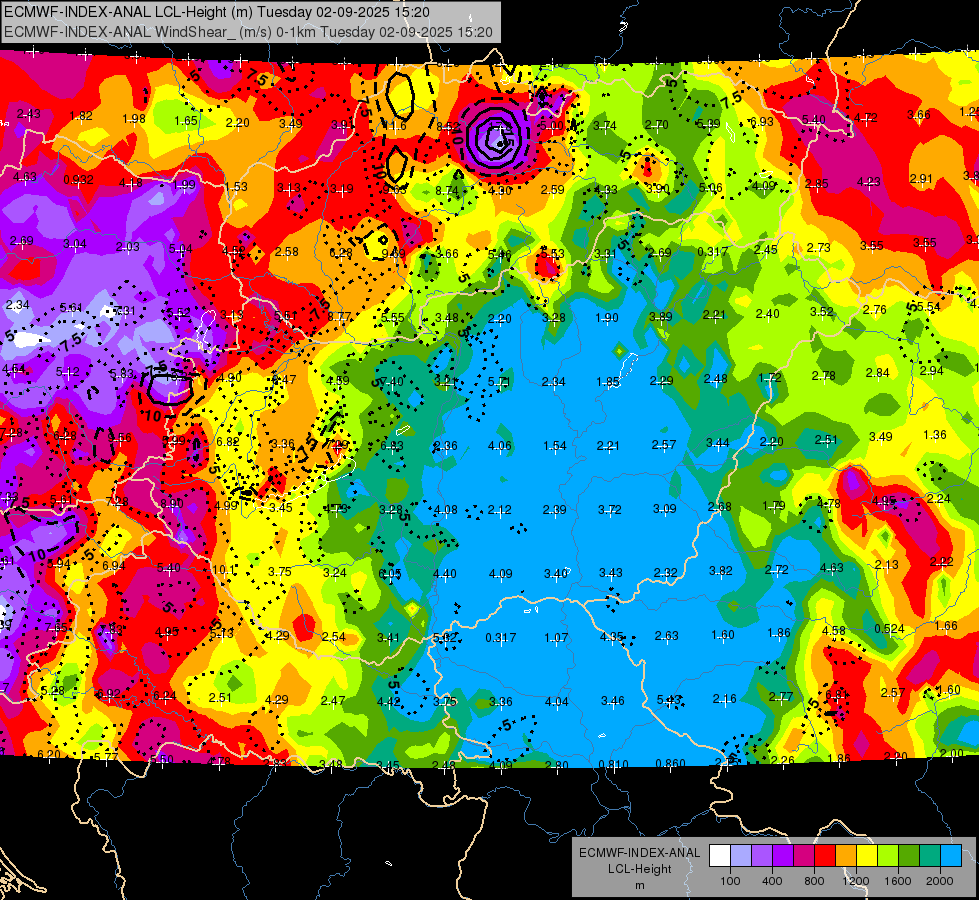Click the map value '5.06'

pyautogui.click(x=711, y=187)
